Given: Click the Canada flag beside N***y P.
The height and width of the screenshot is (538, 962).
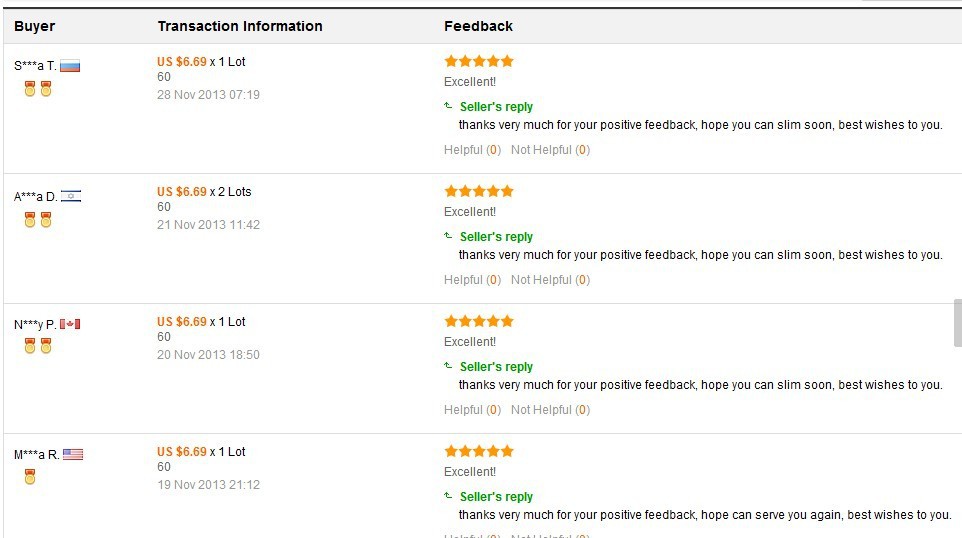Looking at the screenshot, I should pos(70,324).
